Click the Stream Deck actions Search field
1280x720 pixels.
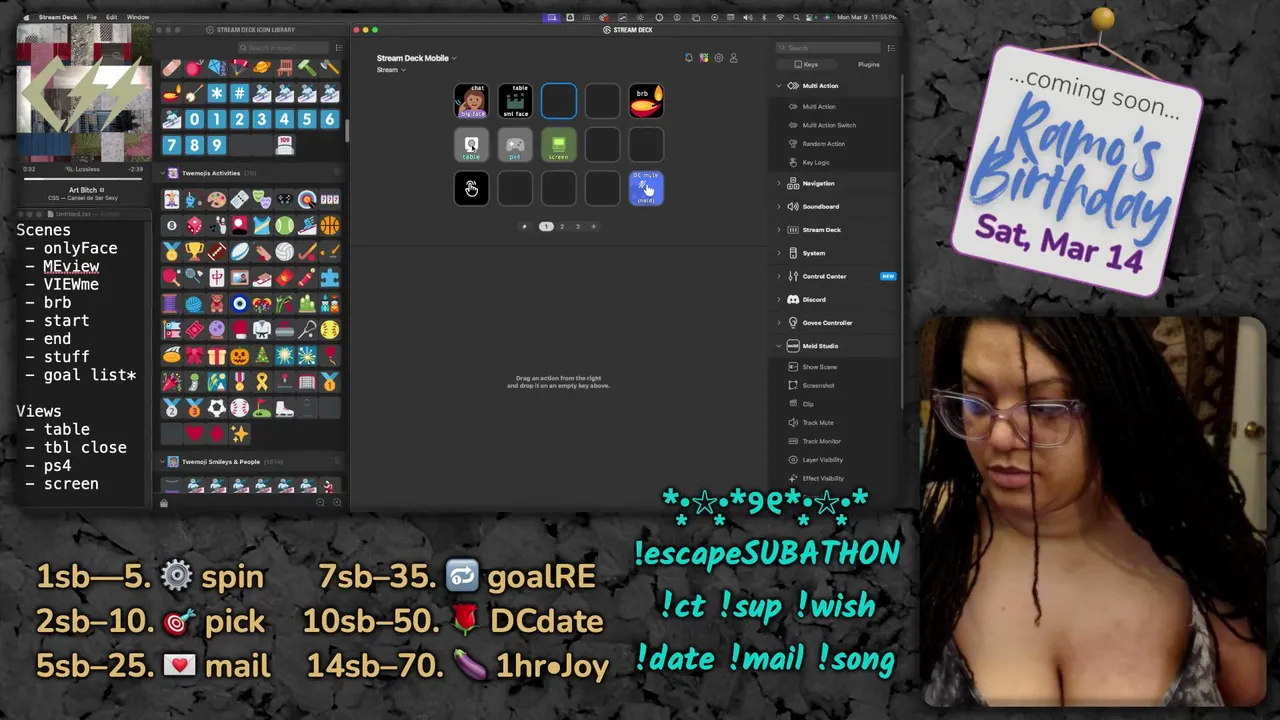[828, 48]
